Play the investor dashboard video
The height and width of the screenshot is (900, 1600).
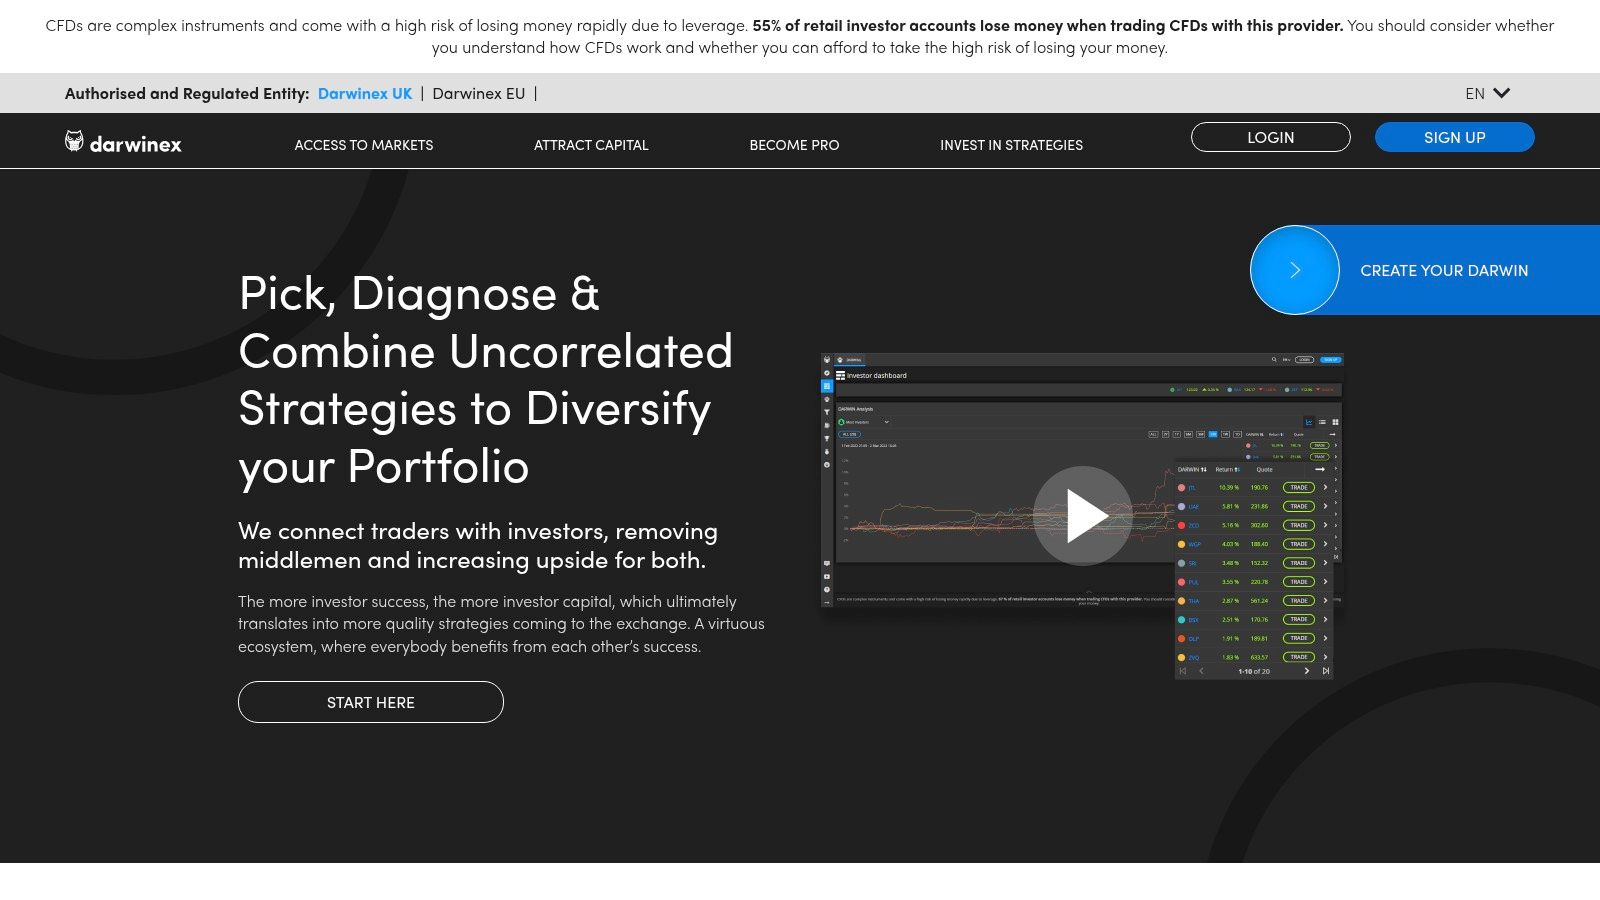(1083, 516)
